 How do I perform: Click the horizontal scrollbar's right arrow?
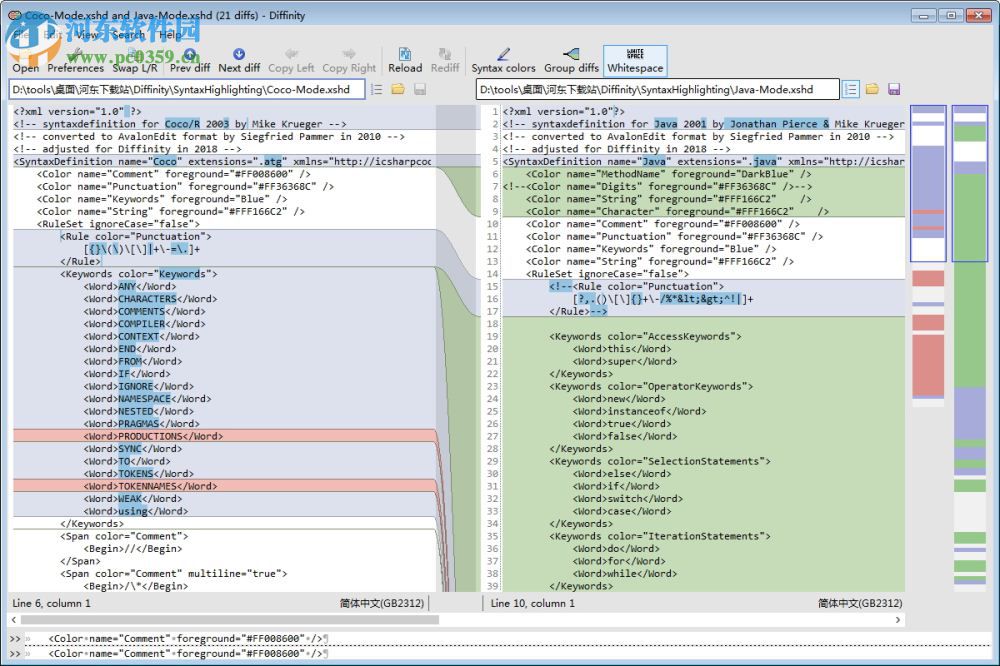(x=900, y=620)
